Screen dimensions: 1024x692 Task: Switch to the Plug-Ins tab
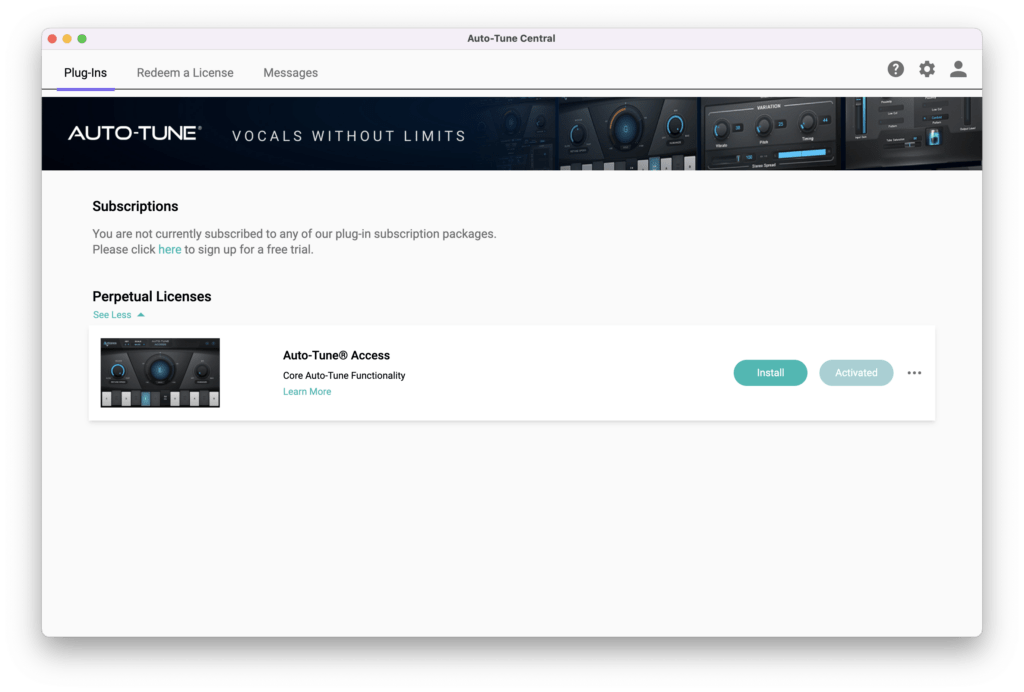[86, 72]
